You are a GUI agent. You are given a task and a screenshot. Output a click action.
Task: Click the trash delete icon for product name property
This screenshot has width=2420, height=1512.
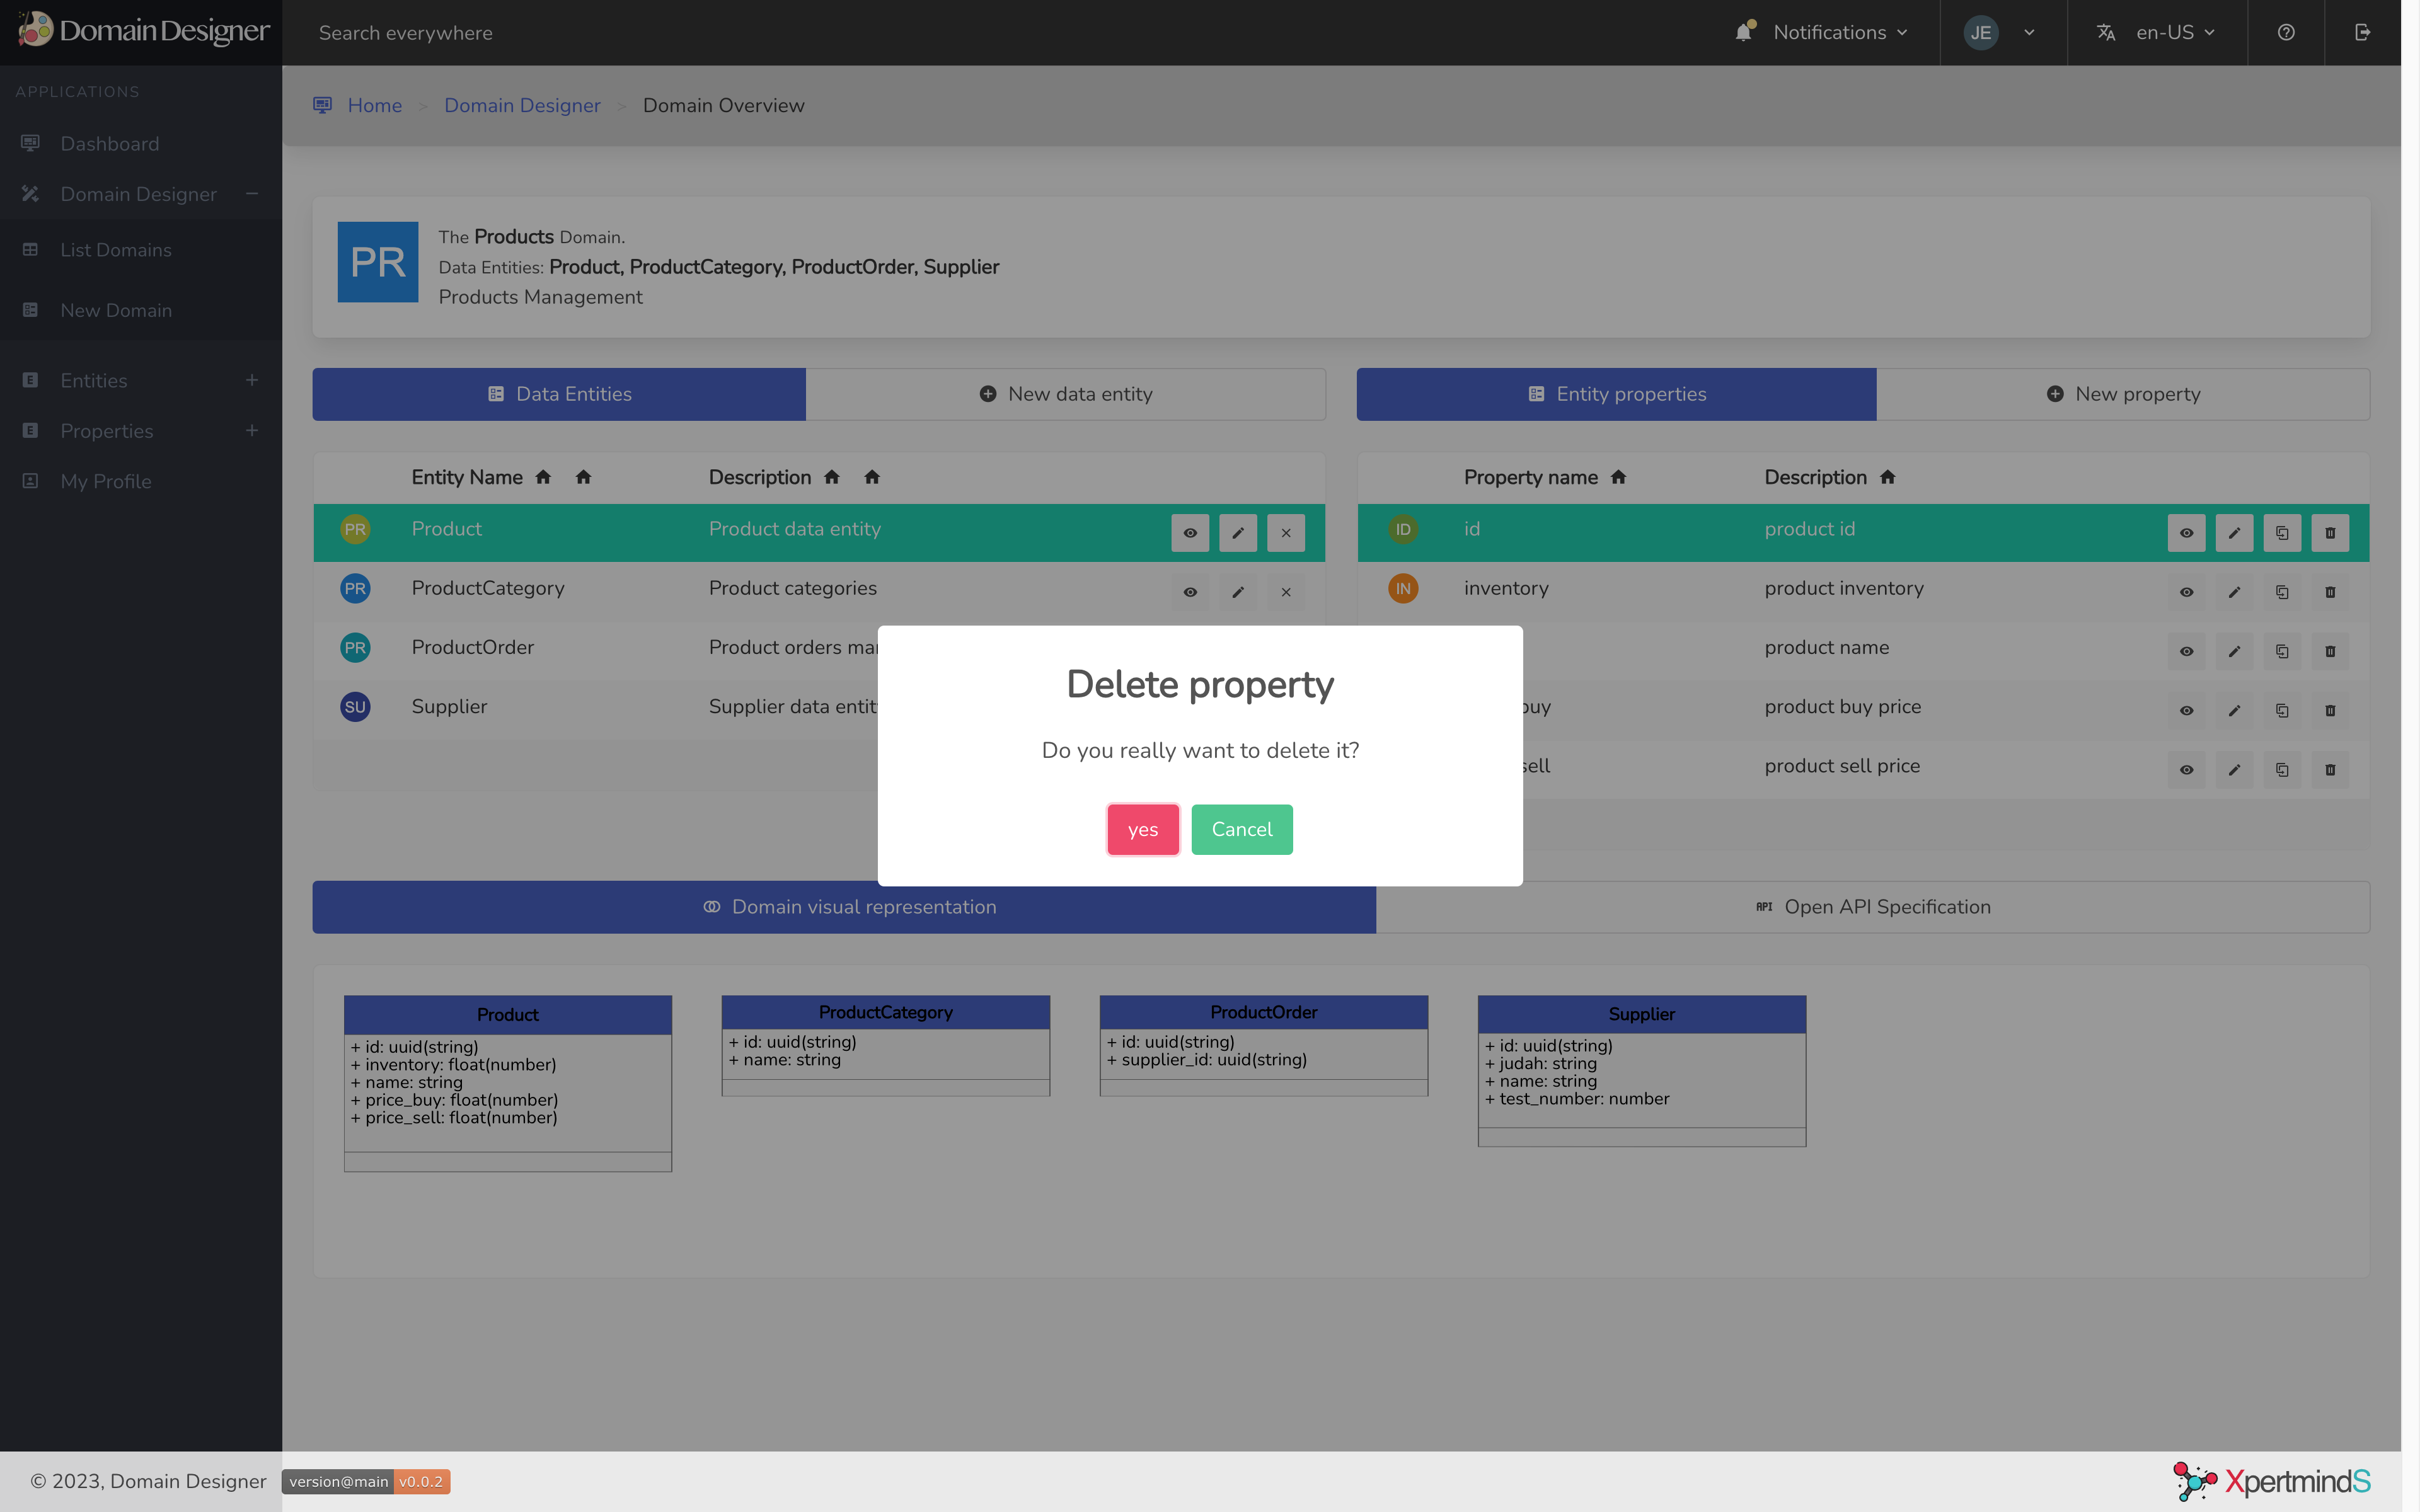point(2330,651)
